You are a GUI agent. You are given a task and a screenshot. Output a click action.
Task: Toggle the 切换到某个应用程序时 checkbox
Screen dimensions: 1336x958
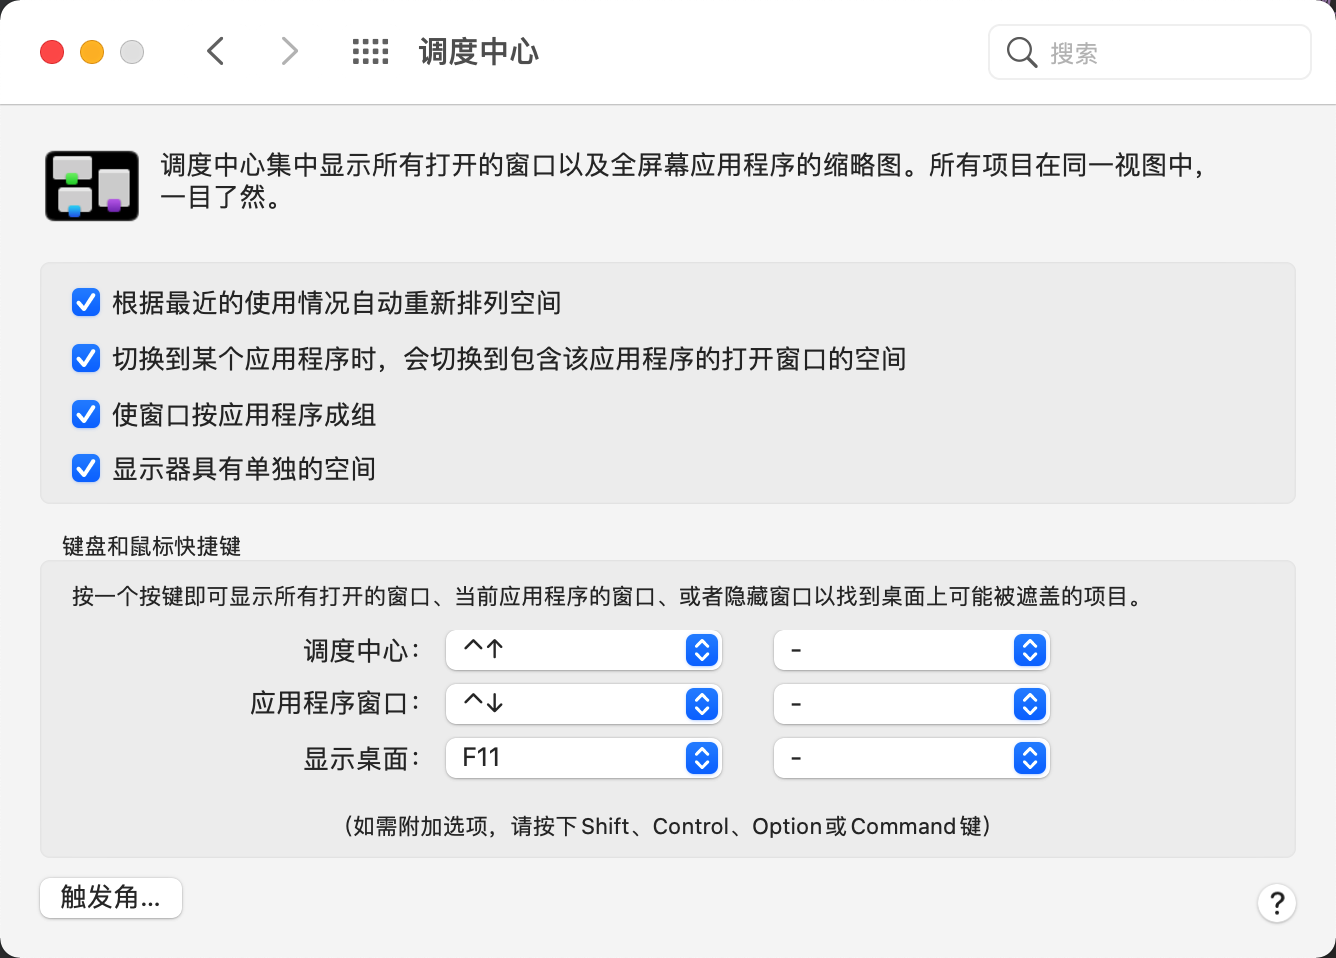[86, 358]
